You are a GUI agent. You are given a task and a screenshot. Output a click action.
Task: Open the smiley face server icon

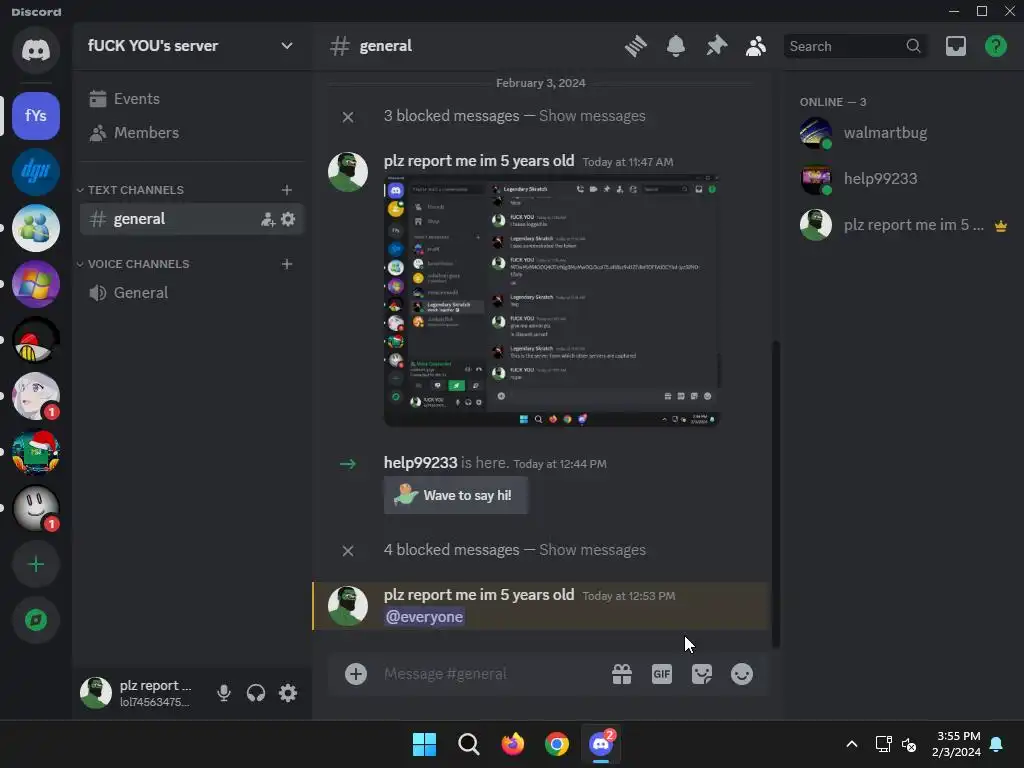click(x=36, y=509)
